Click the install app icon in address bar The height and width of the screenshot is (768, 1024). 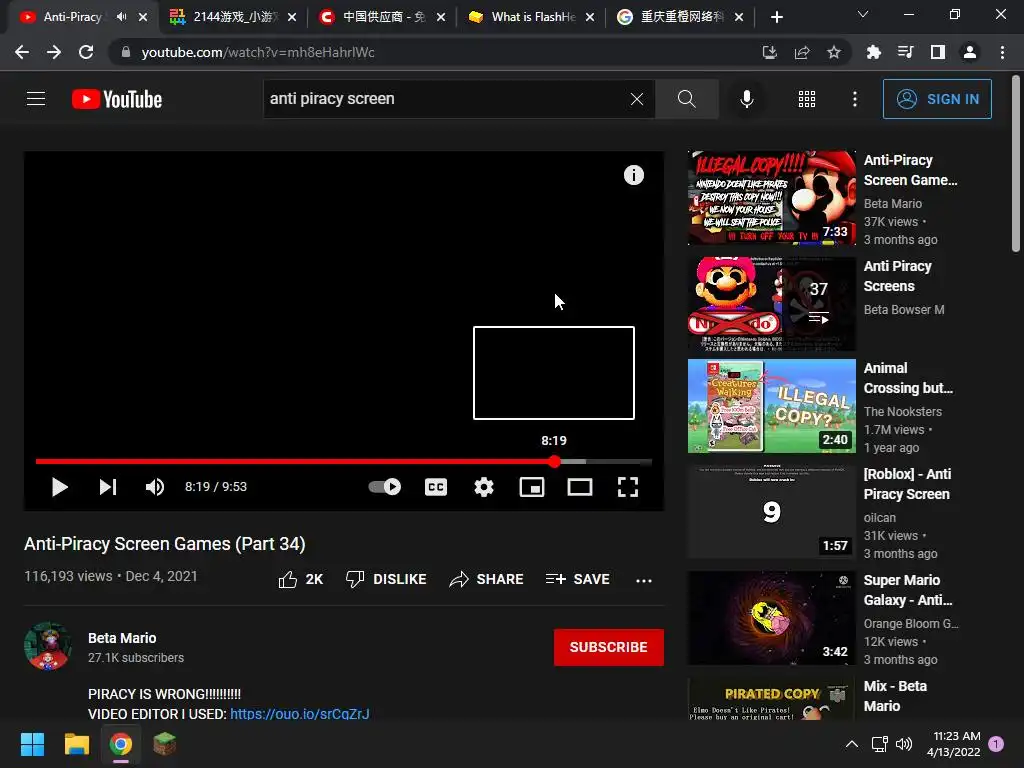click(x=769, y=52)
